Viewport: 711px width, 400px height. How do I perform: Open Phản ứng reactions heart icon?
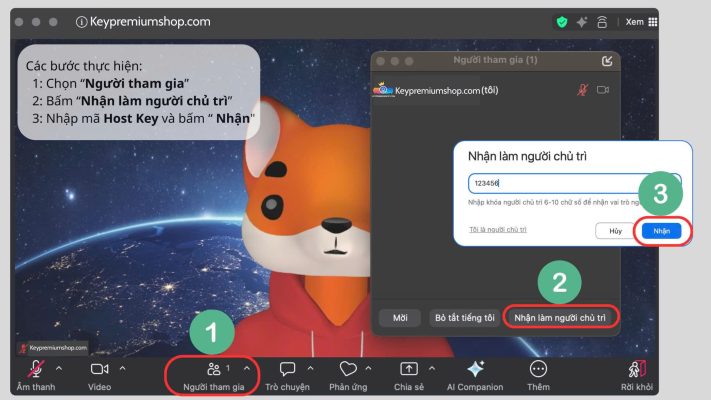pos(348,369)
